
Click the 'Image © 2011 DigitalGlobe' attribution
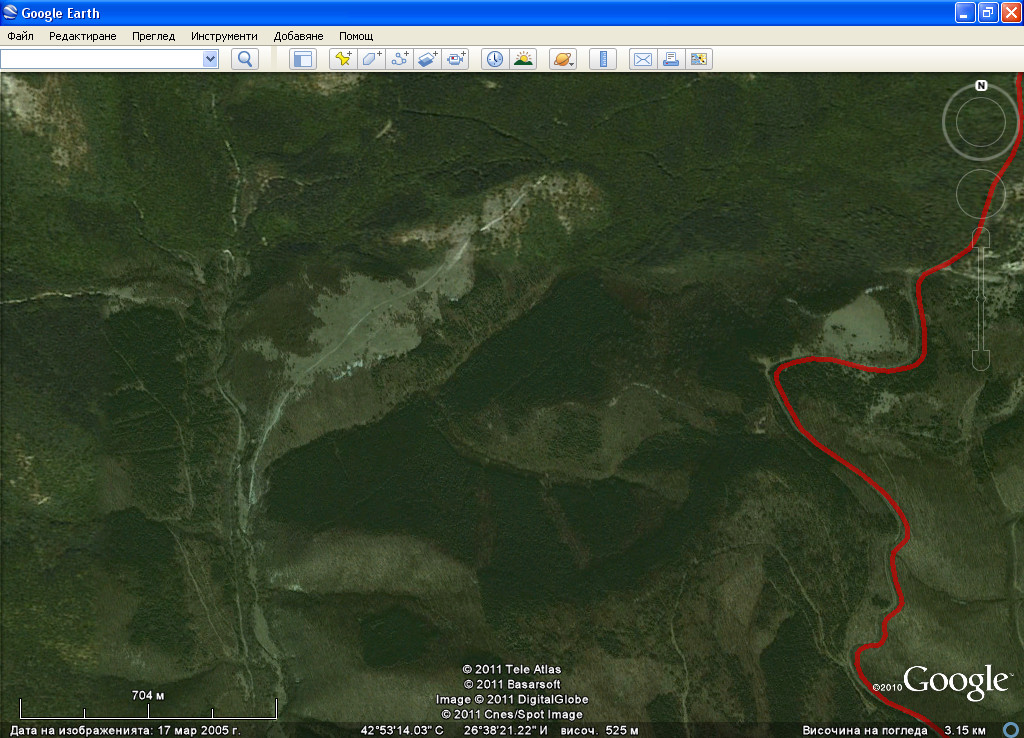[512, 699]
